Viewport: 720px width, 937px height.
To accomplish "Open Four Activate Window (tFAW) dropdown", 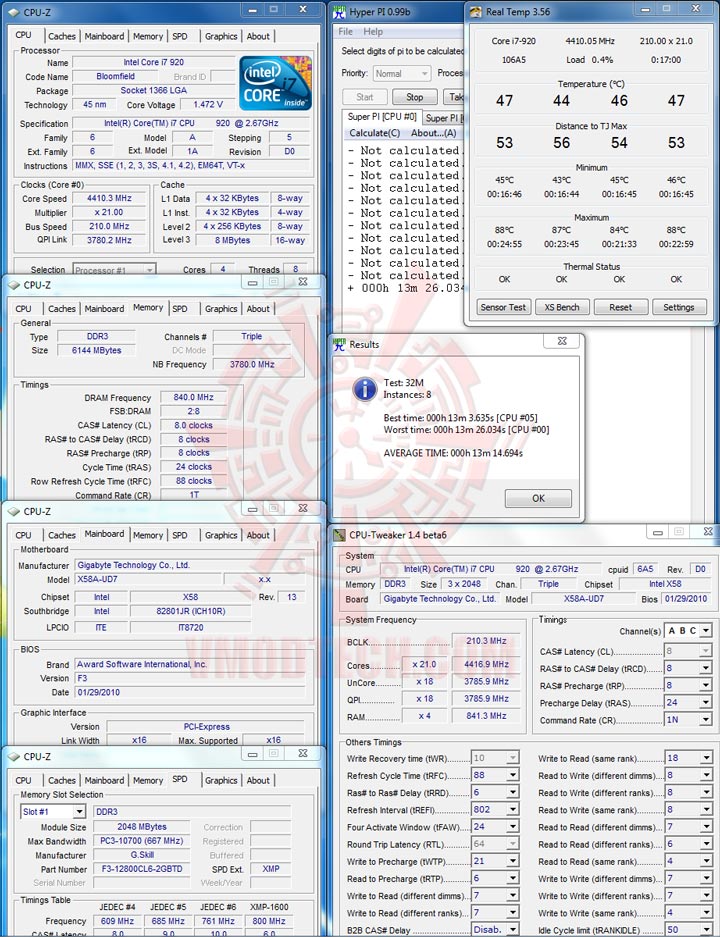I will coord(513,827).
